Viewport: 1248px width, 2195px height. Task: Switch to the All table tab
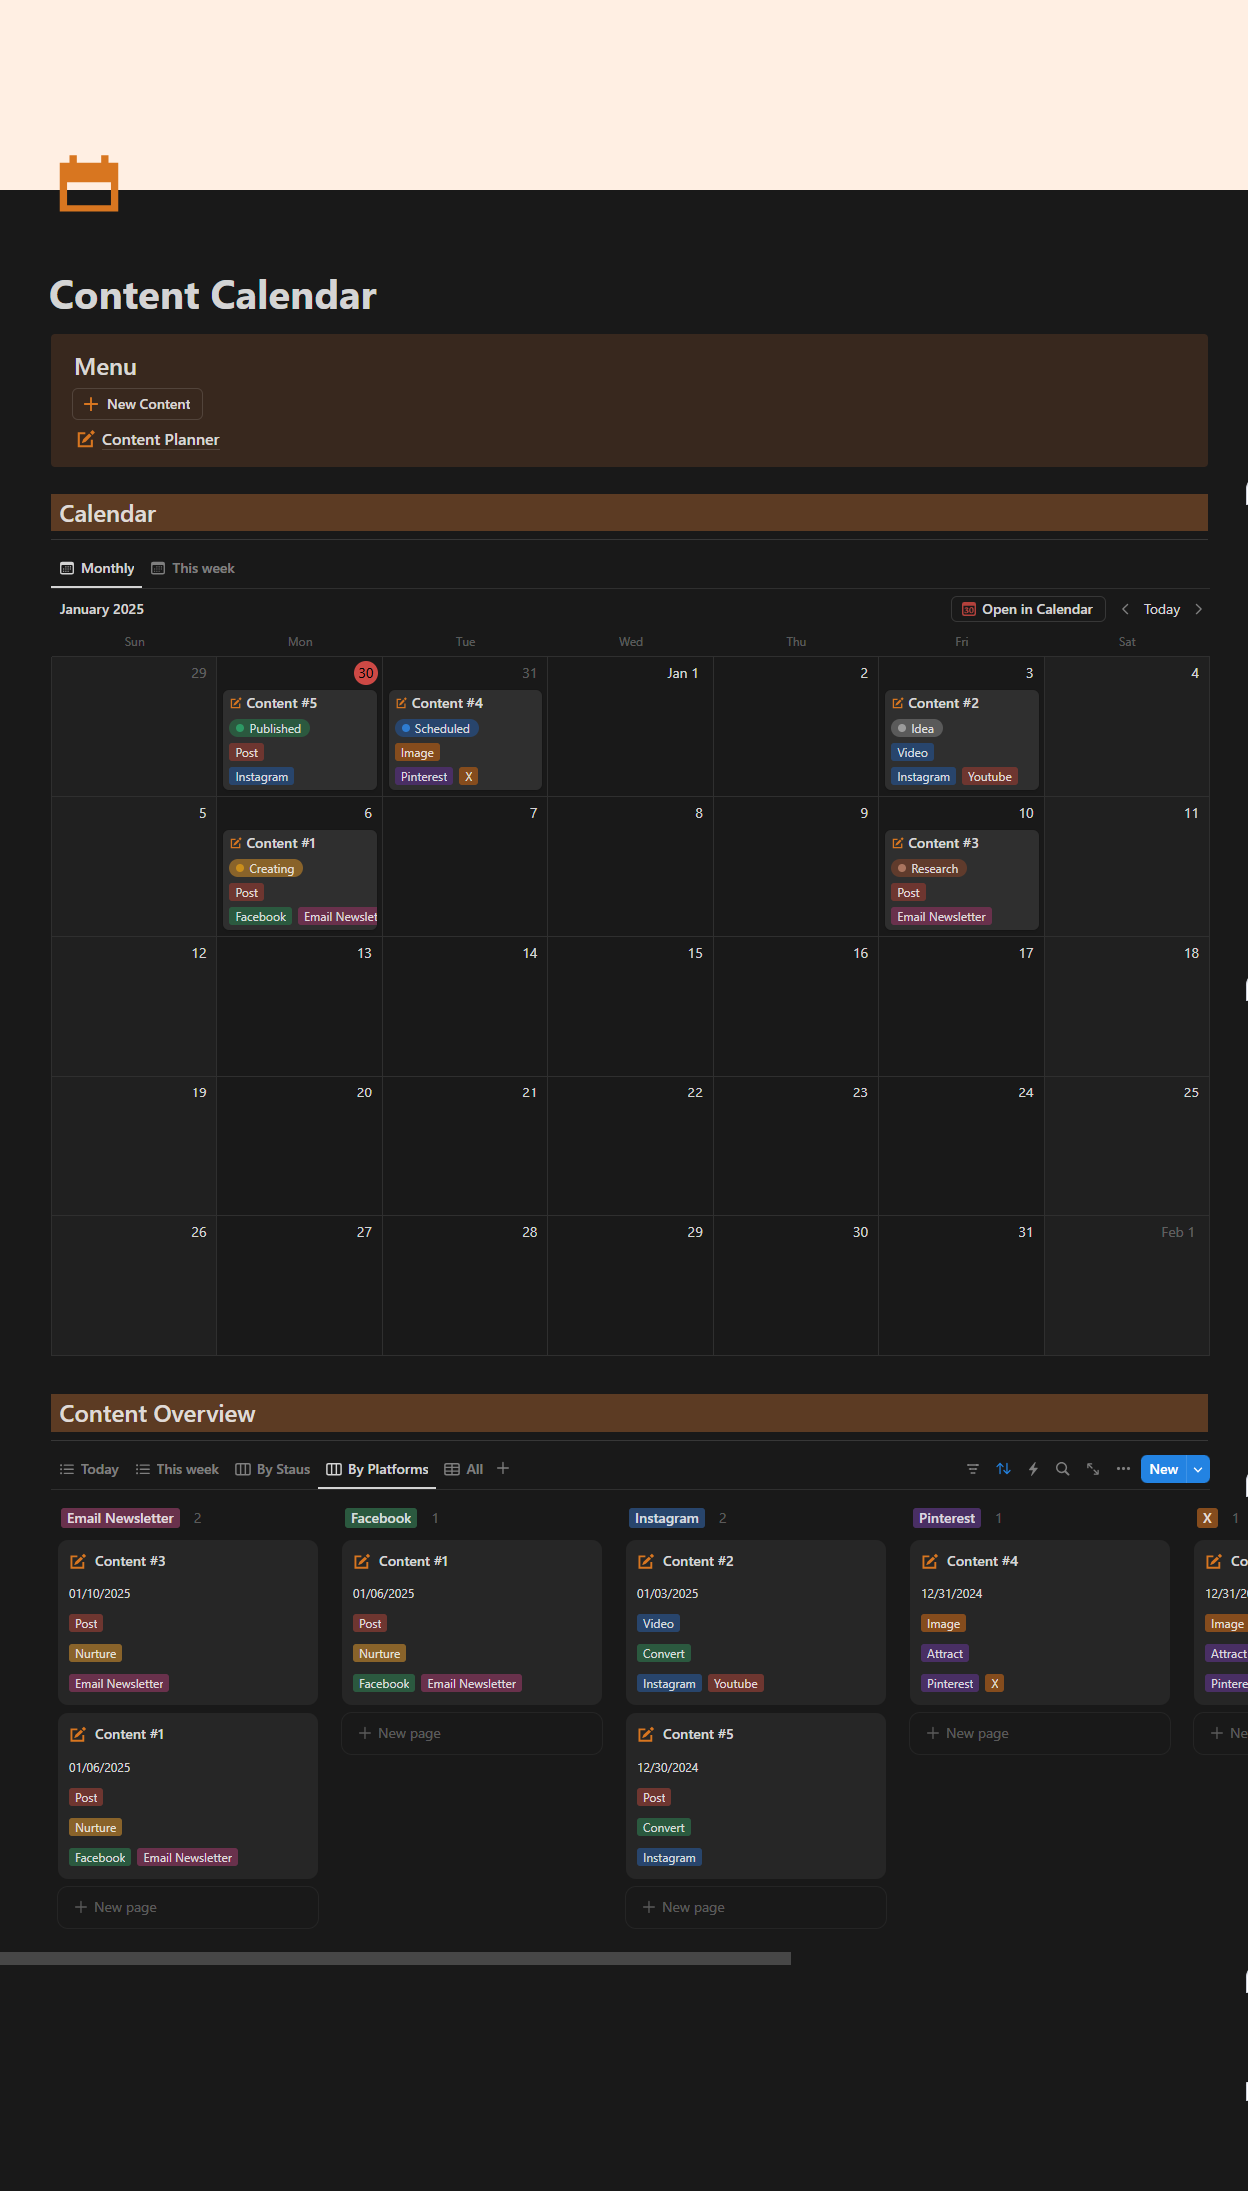point(464,1469)
